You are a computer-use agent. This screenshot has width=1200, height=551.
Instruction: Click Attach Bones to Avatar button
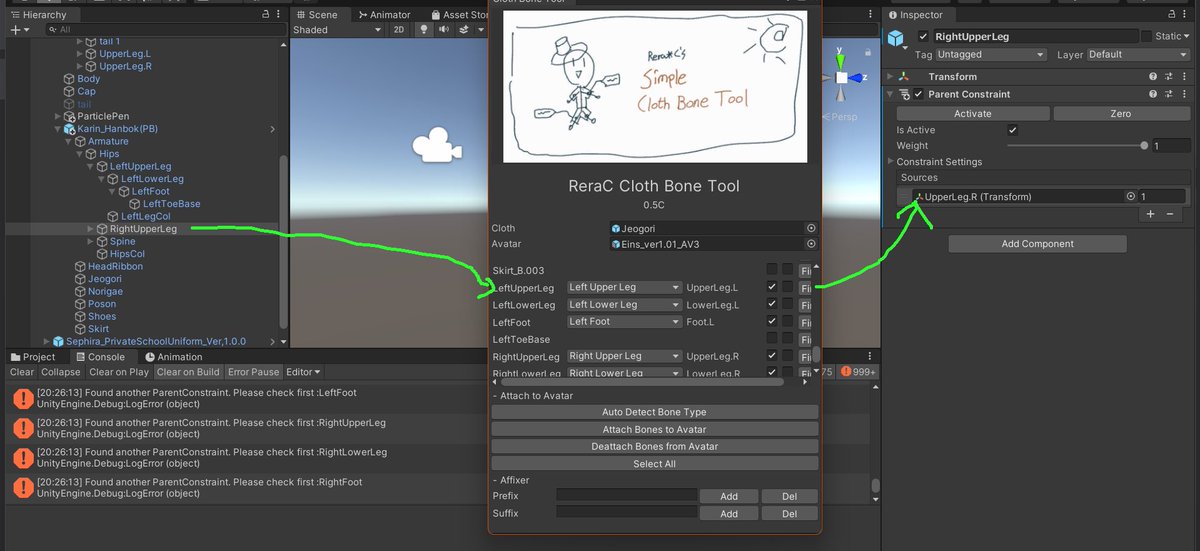655,429
